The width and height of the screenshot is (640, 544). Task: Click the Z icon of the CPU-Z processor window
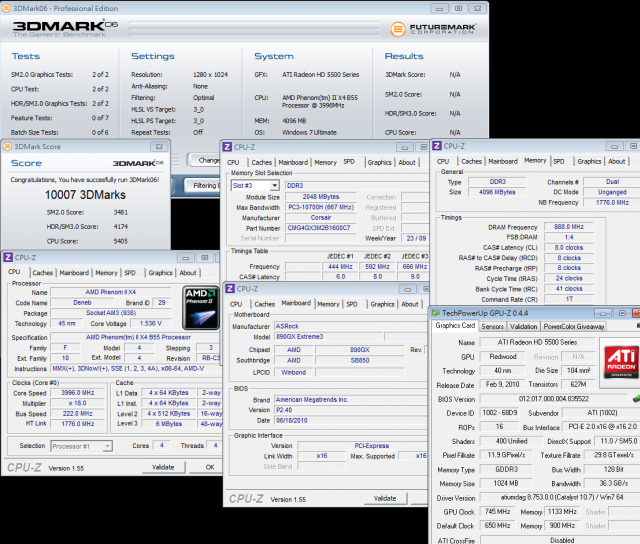[8, 258]
